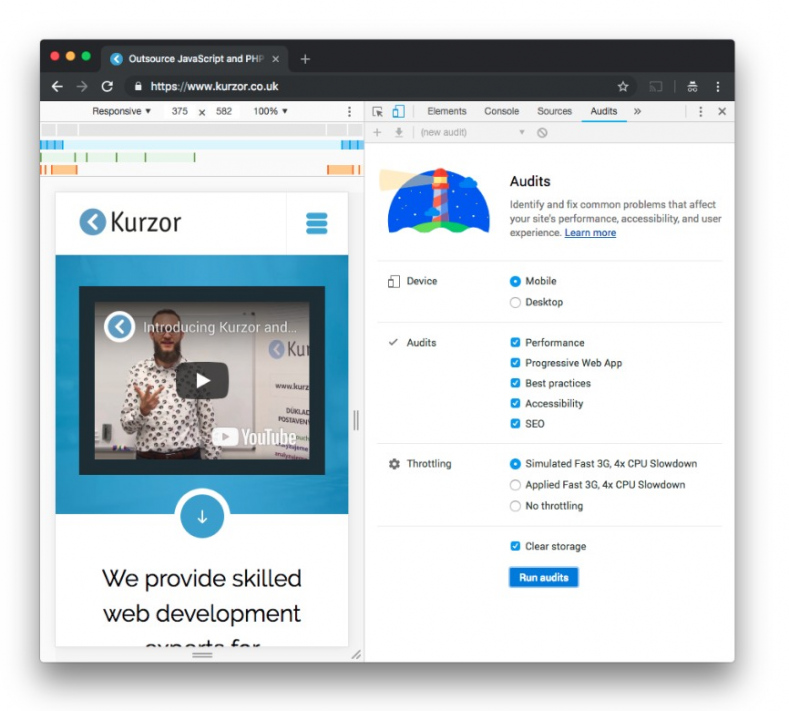Click the viewport width field 375
Screen dimensions: 789x711
pos(180,111)
